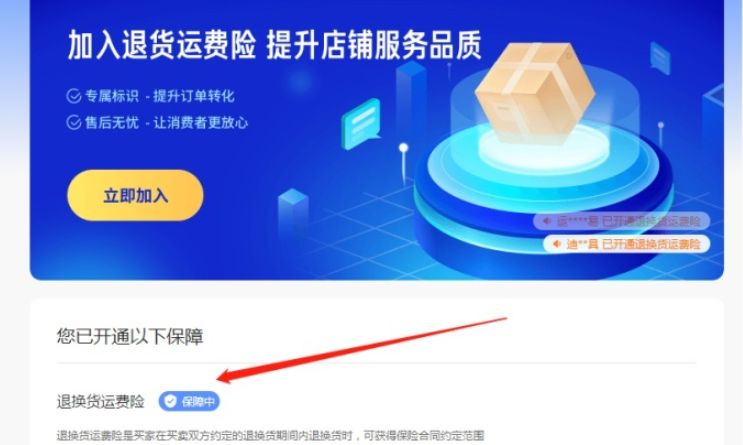Open the faded 已开通退换货运费险 notification above
Screen dimensions: 743x445
622,221
